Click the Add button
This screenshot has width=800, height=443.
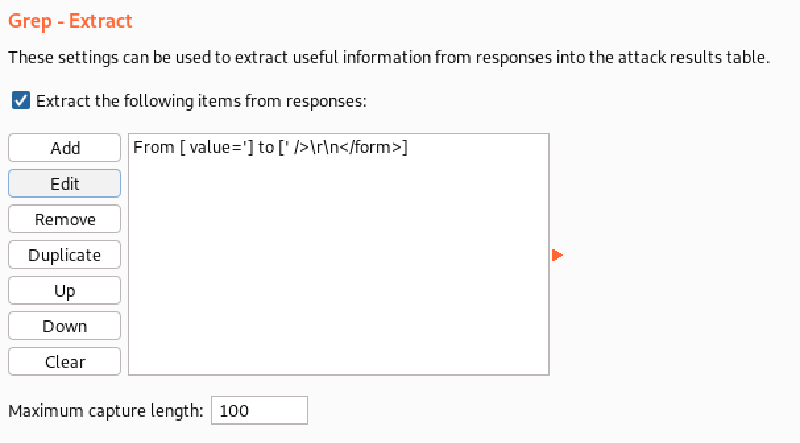pyautogui.click(x=65, y=148)
